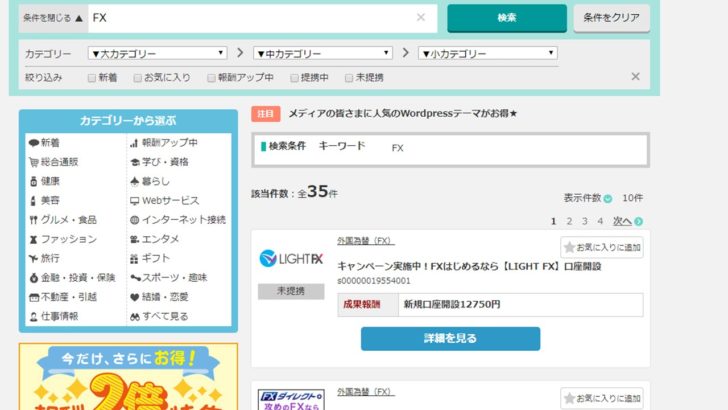Image resolution: width=728 pixels, height=410 pixels.
Task: Go to results page 4
Action: pos(600,221)
